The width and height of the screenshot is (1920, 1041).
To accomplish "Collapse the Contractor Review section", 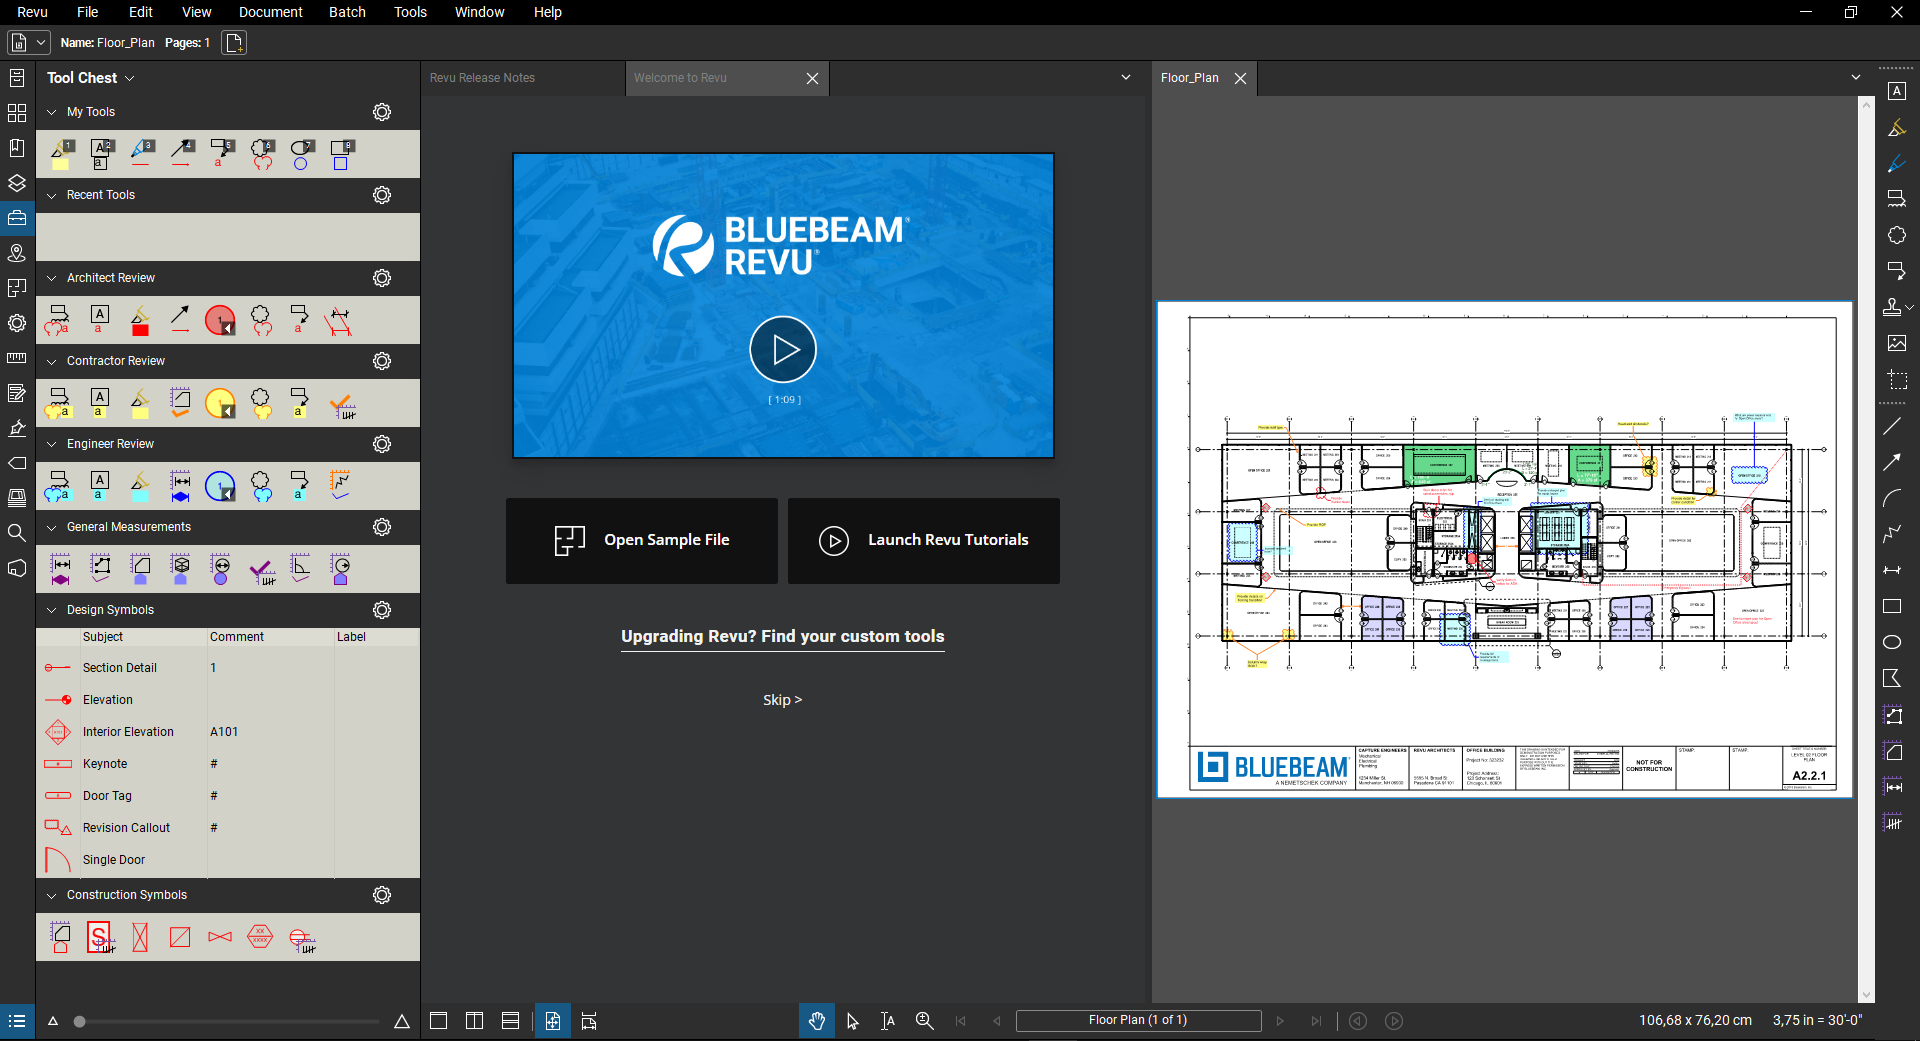I will click(52, 361).
